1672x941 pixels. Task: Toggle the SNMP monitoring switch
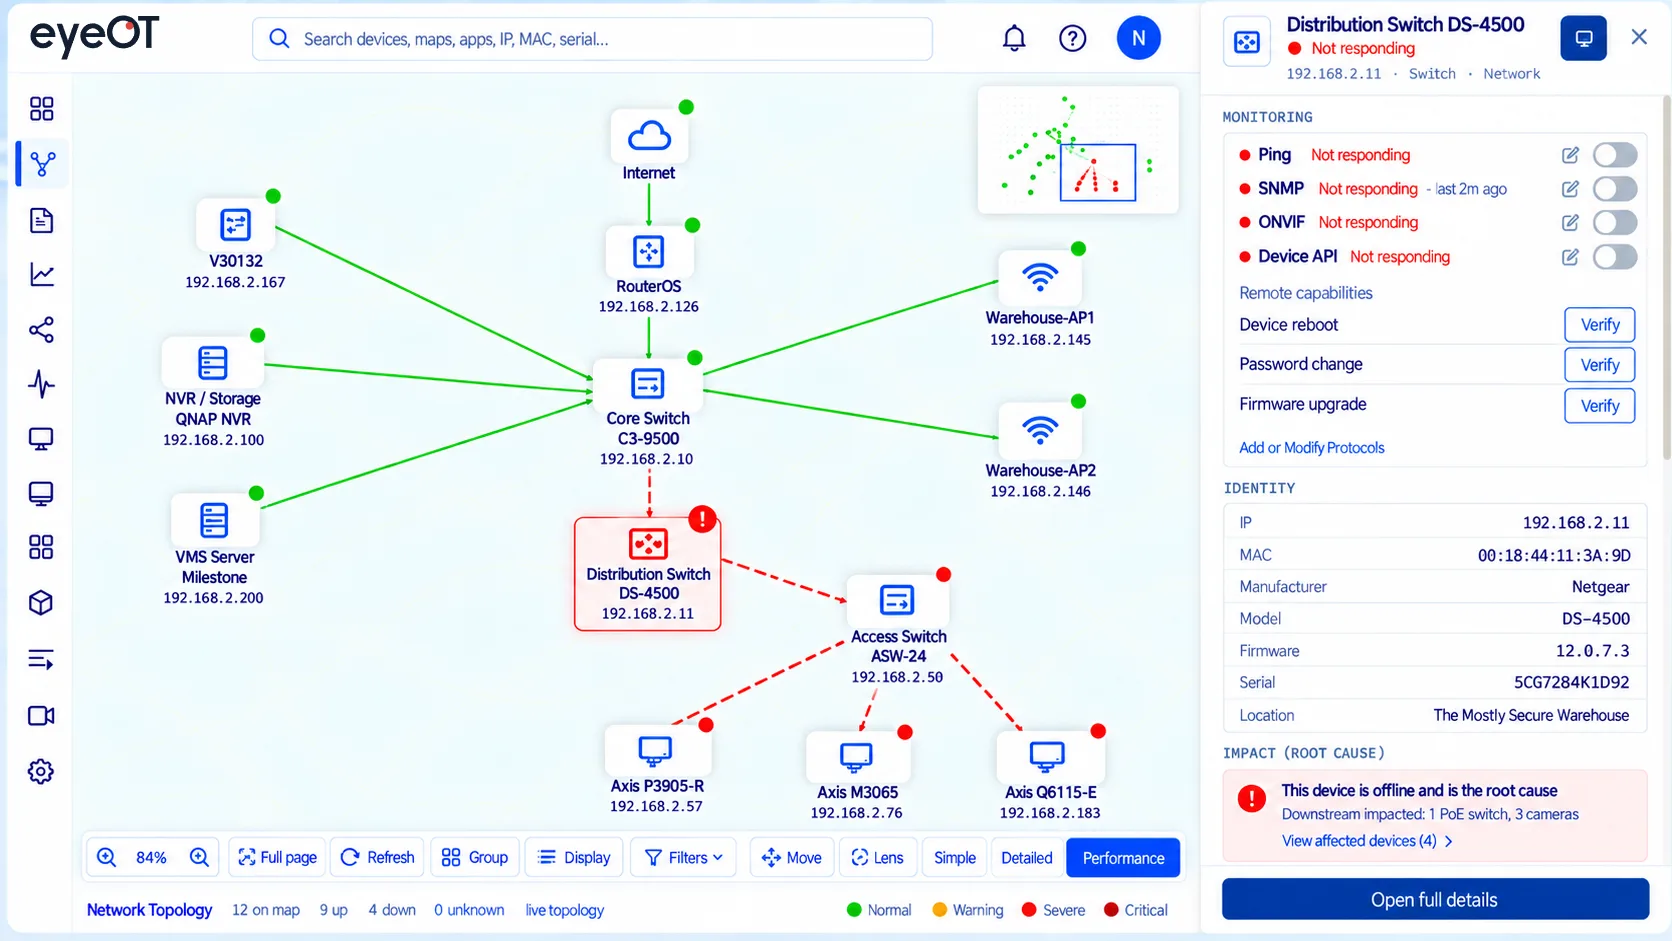1615,189
